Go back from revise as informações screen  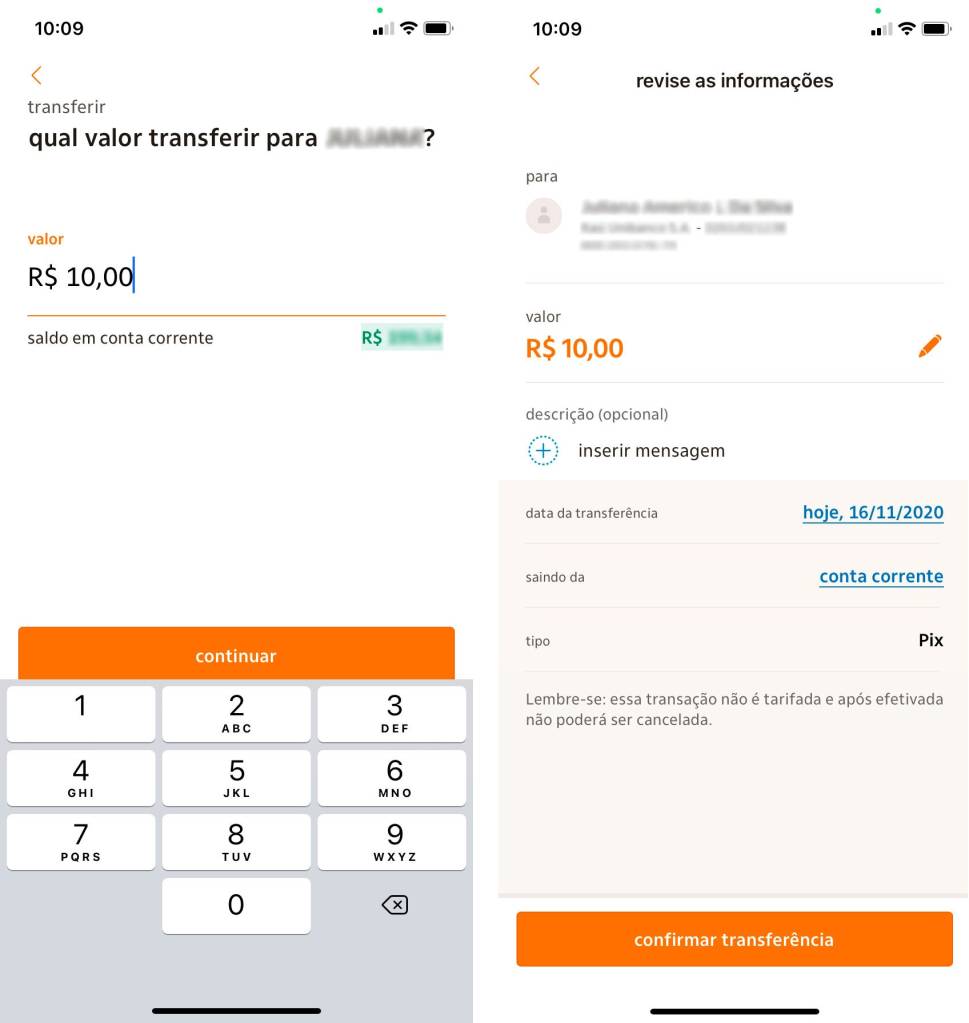(x=535, y=76)
